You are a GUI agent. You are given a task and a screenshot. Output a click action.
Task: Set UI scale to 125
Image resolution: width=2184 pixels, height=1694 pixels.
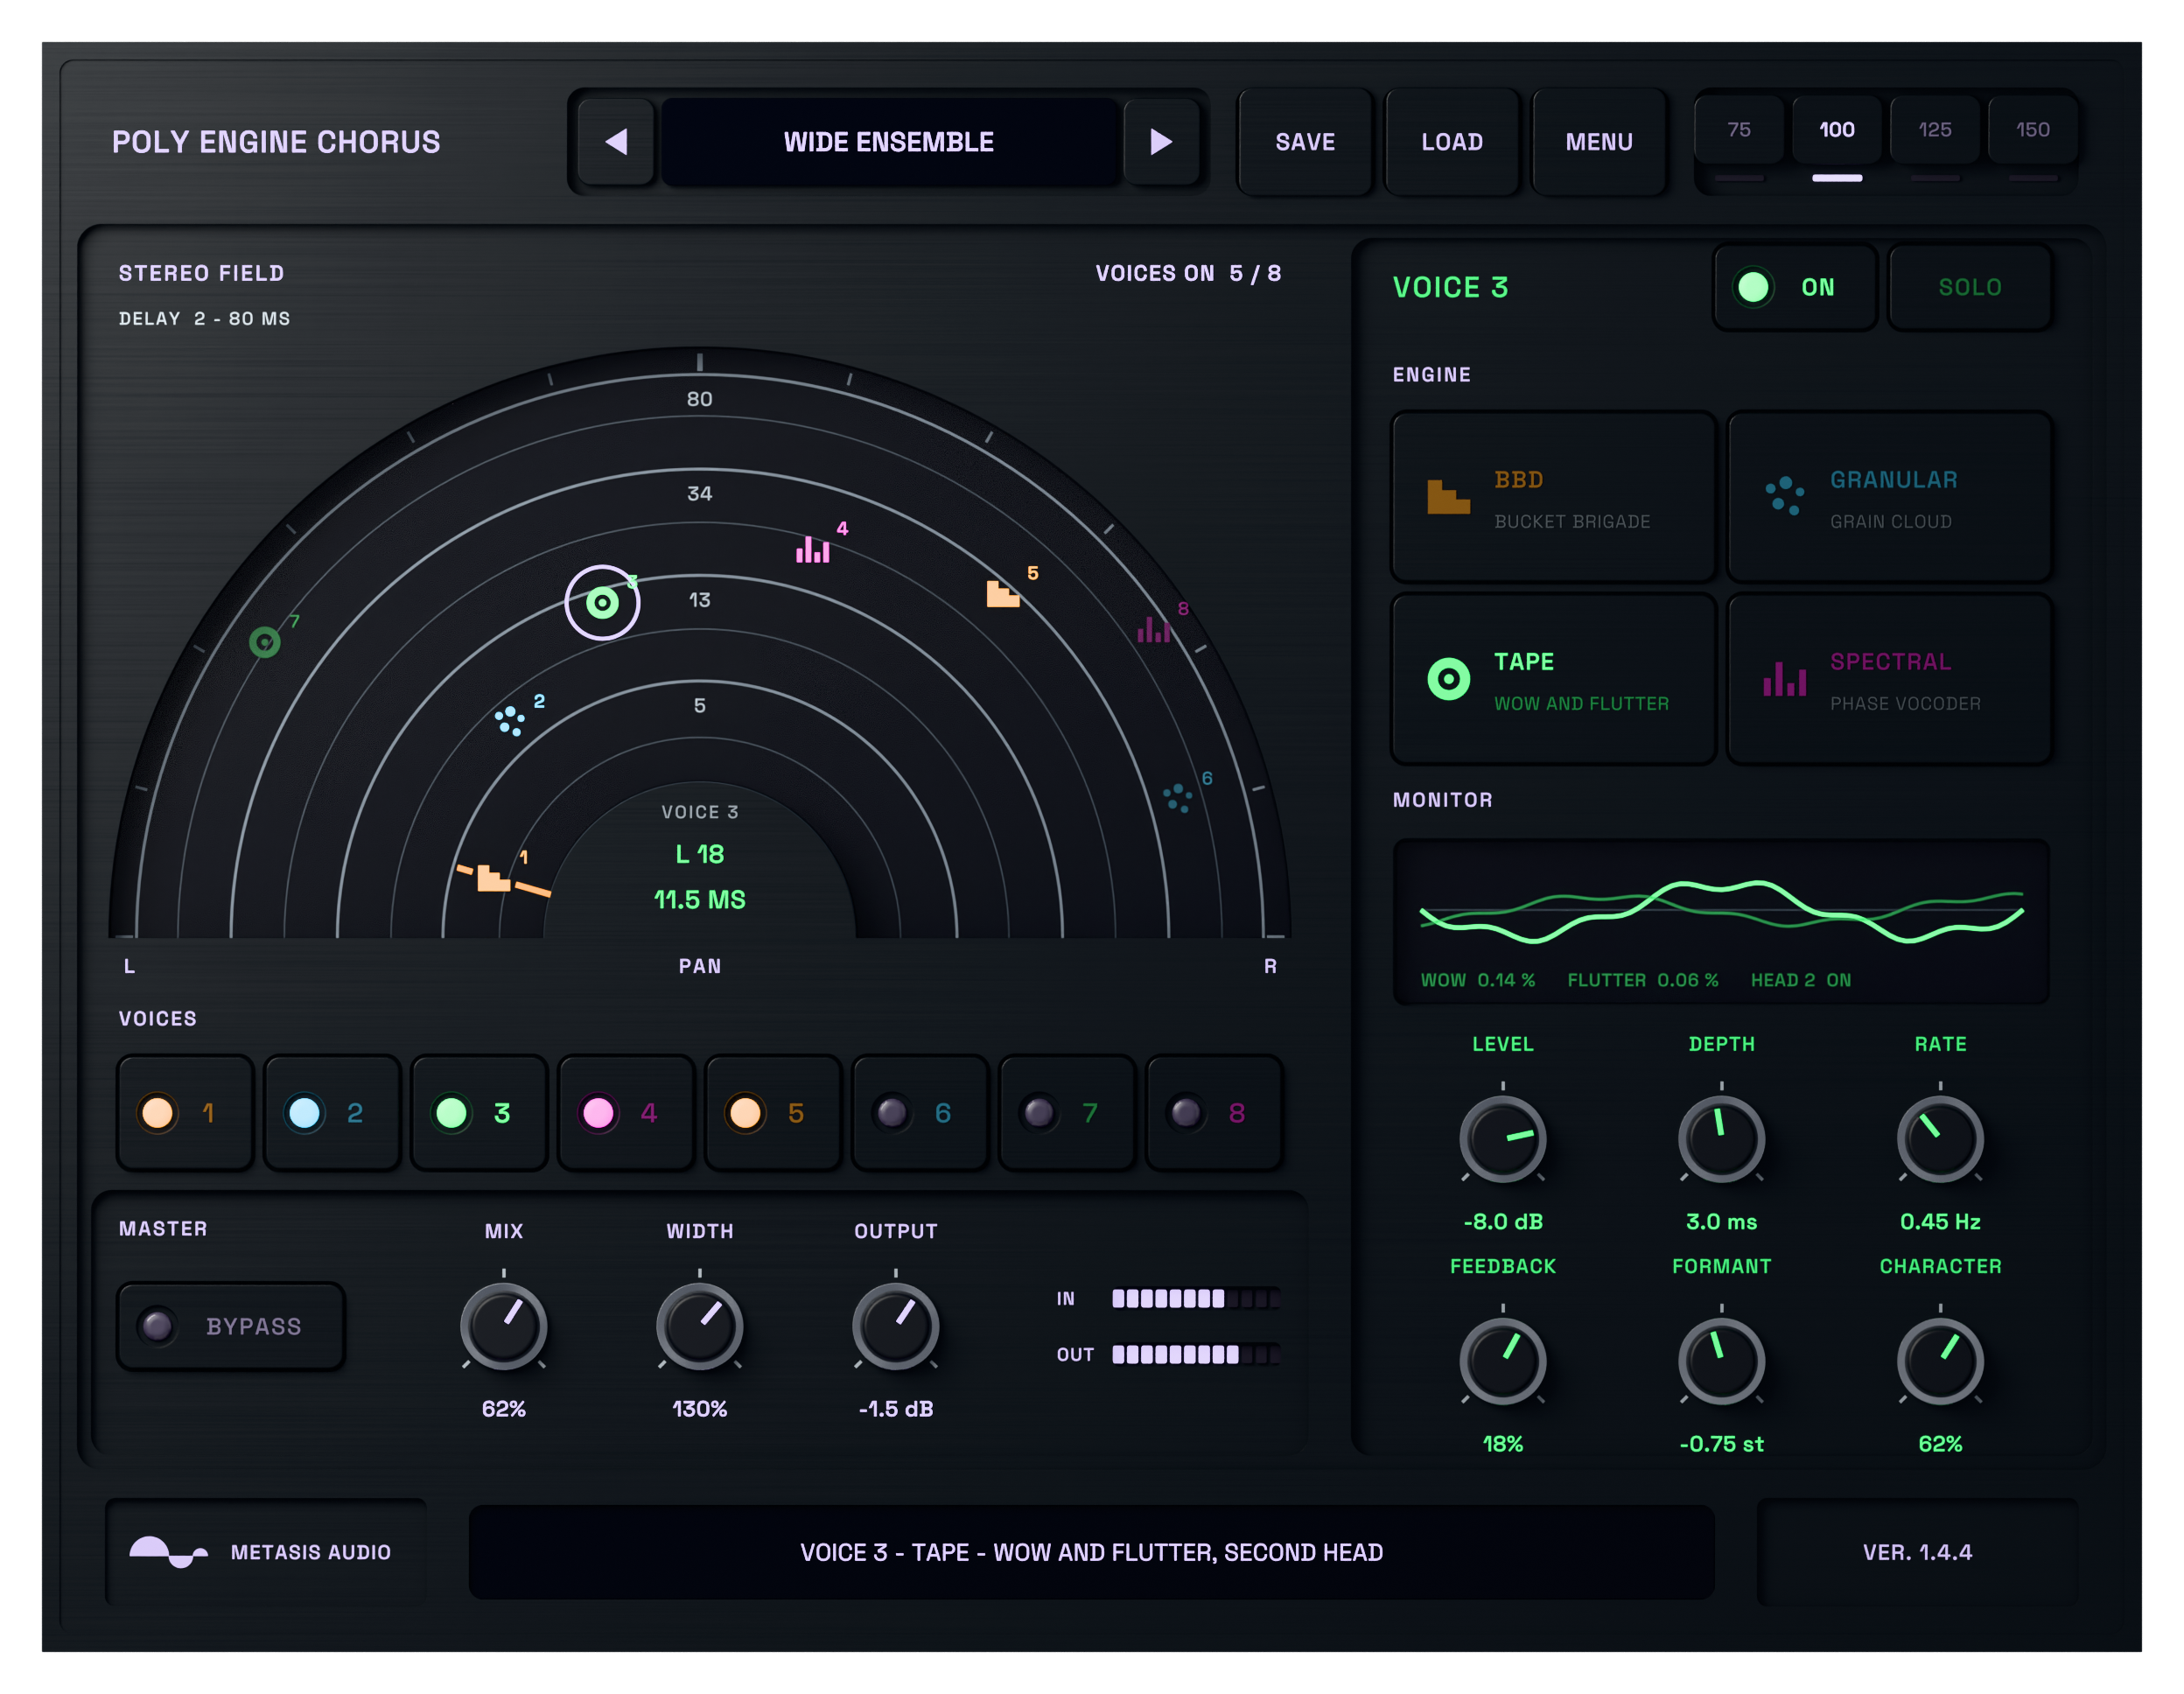click(x=1935, y=130)
